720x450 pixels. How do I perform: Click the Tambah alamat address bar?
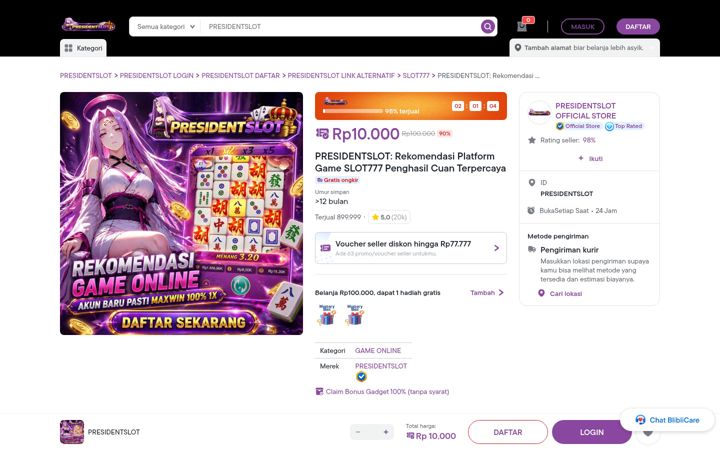(x=584, y=48)
